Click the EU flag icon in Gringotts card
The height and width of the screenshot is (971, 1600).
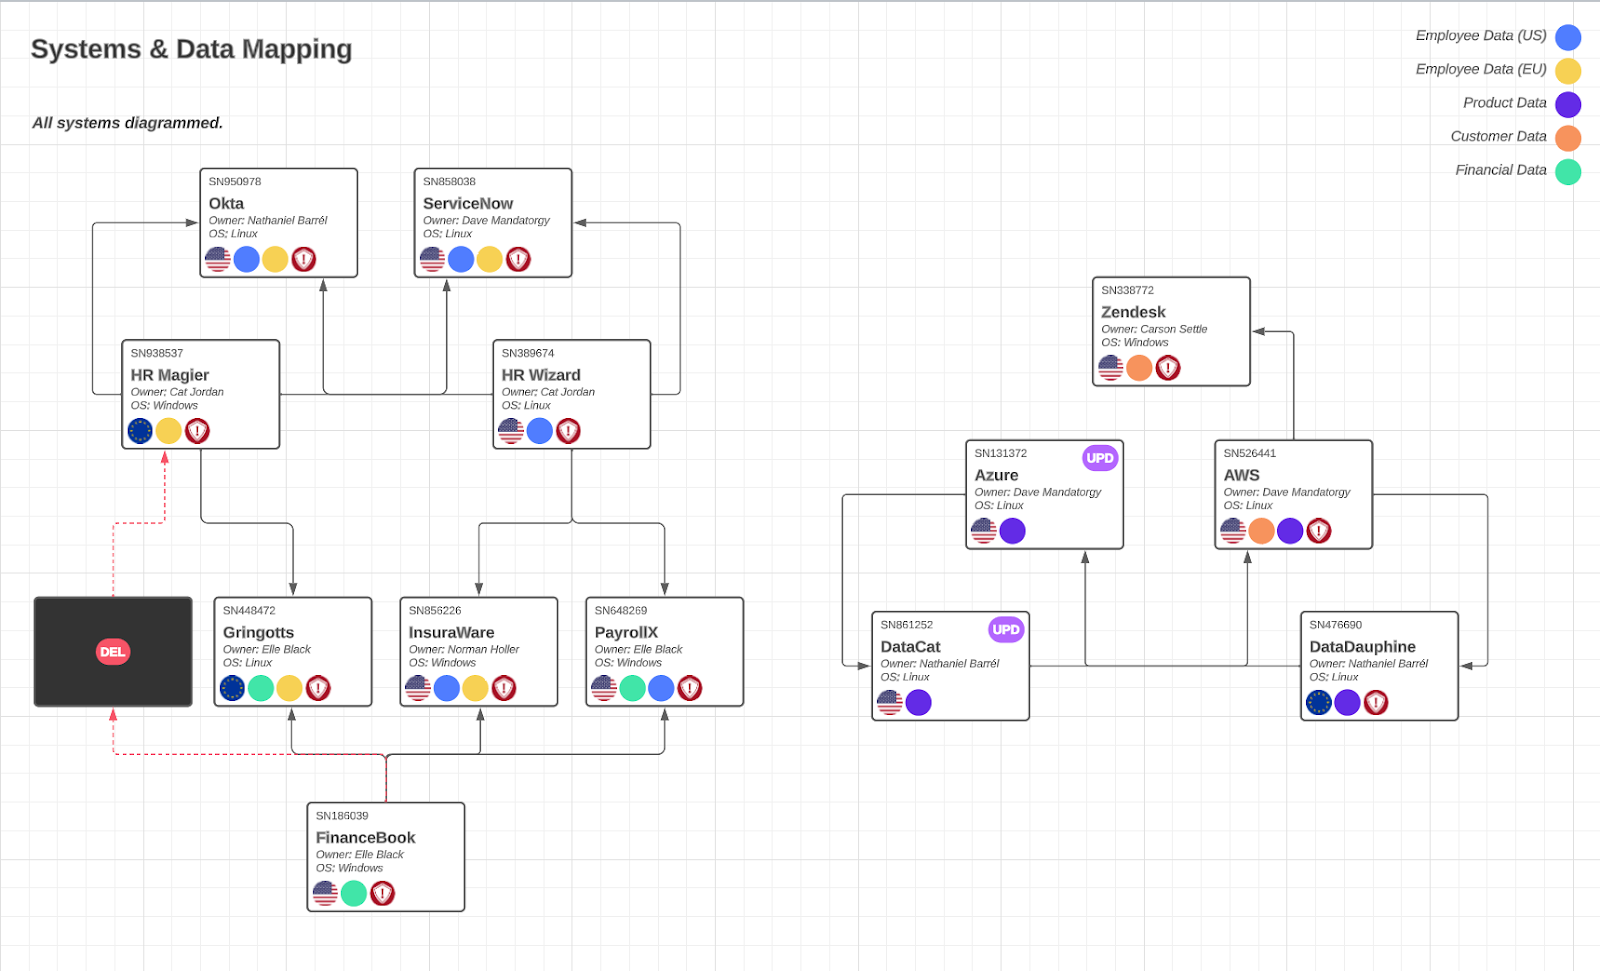coord(232,688)
